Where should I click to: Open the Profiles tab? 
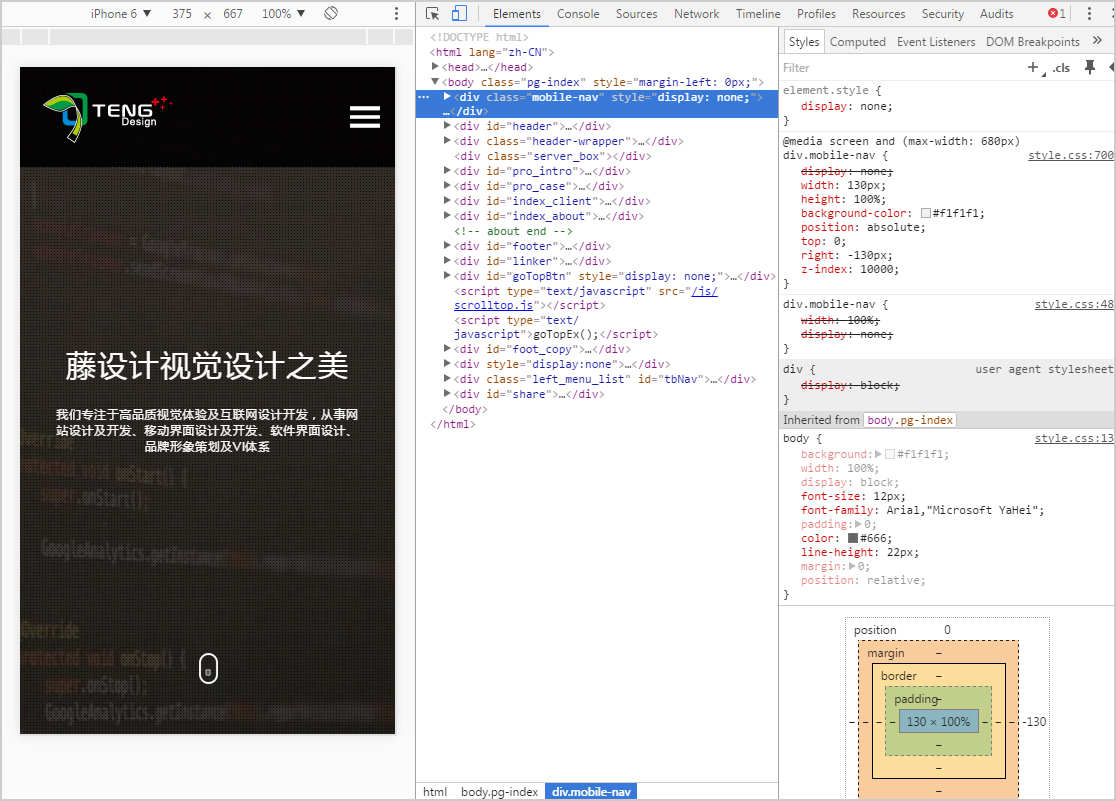(816, 14)
